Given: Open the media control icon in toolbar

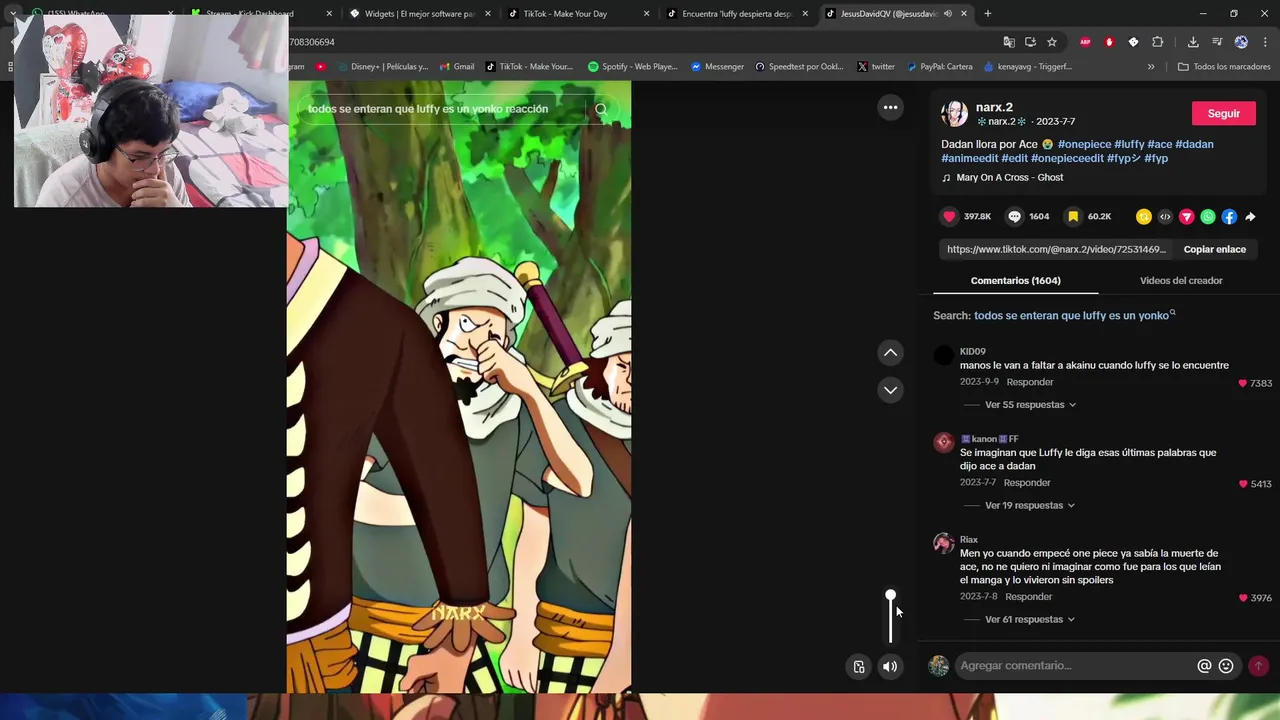Looking at the screenshot, I should [x=1217, y=42].
